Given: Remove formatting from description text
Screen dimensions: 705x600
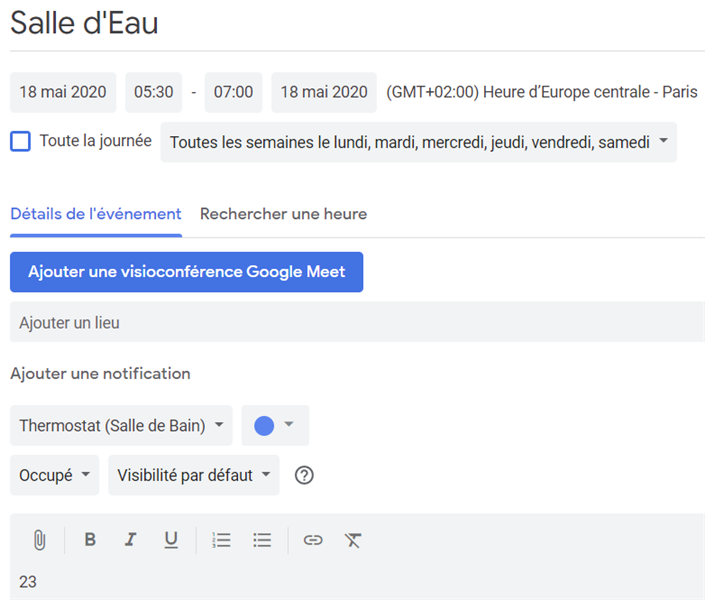Looking at the screenshot, I should point(353,540).
